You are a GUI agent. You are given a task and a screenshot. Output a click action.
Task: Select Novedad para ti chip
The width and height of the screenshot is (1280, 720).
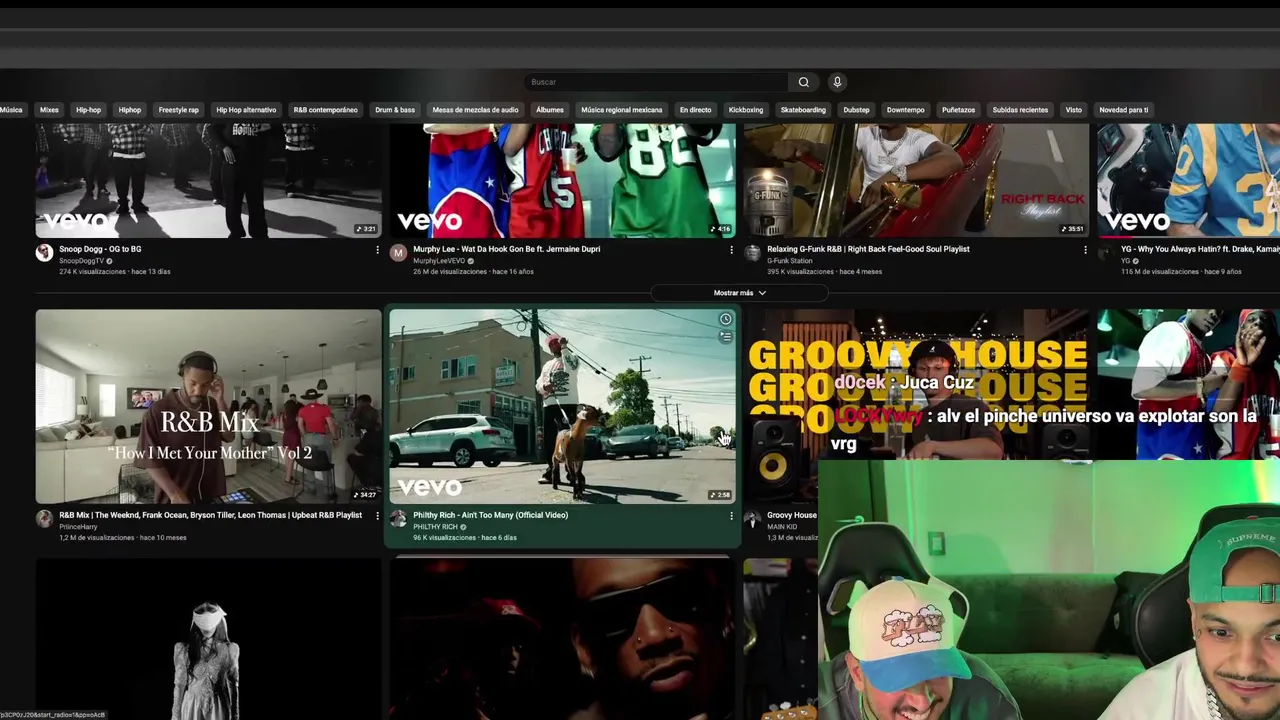1124,110
